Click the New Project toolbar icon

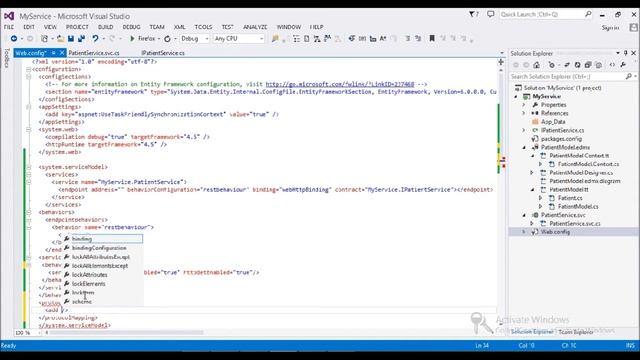pos(44,38)
